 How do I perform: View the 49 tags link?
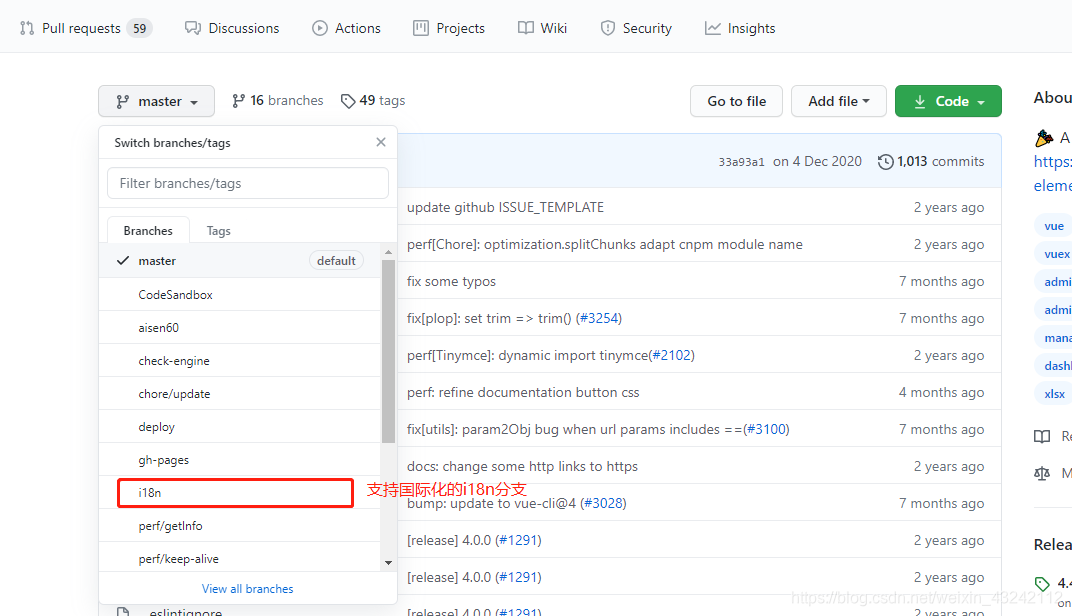click(373, 101)
